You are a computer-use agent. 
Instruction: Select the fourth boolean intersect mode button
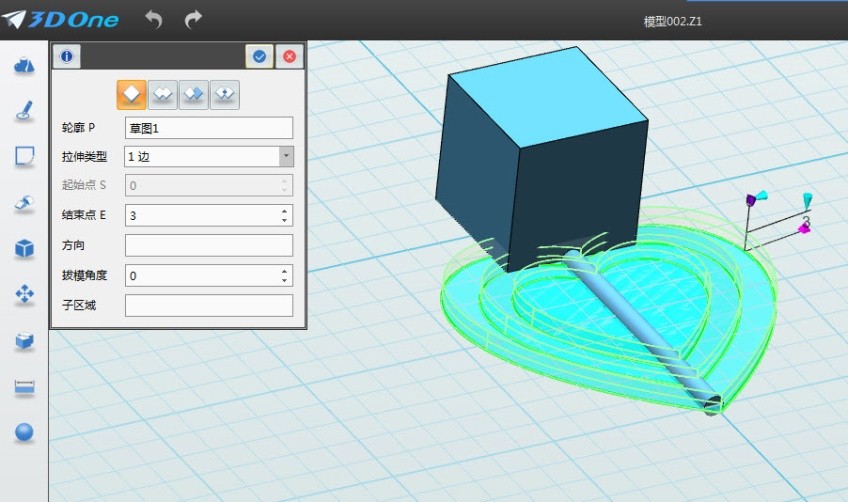point(225,94)
